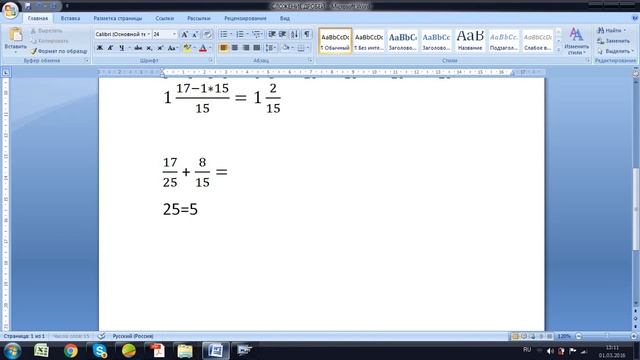The image size is (640, 360).
Task: Open the font size 24 dropdown
Action: pyautogui.click(x=174, y=34)
